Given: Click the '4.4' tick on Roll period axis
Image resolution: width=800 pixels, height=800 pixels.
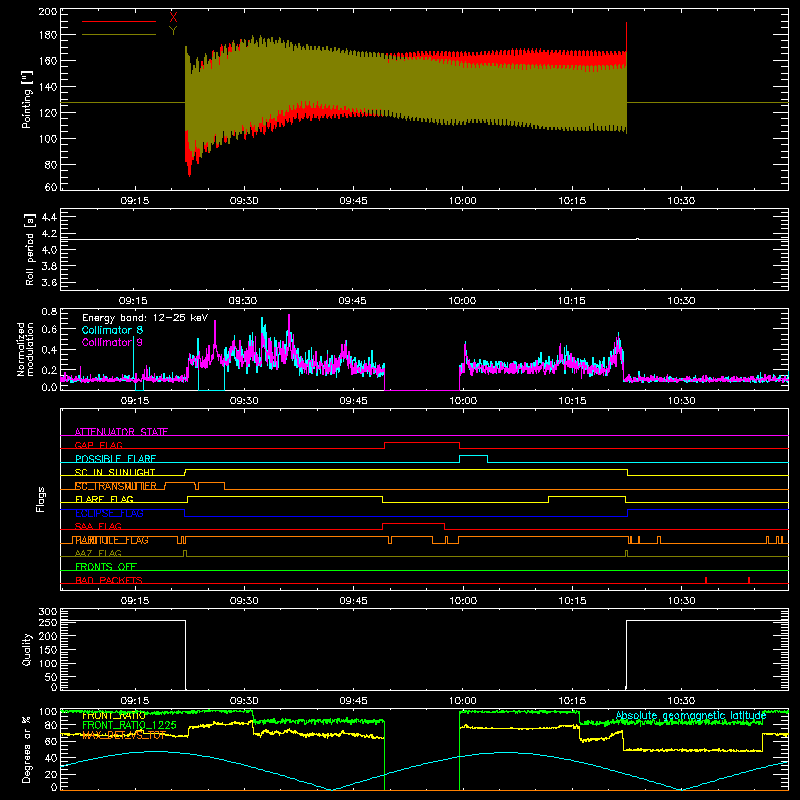Looking at the screenshot, I should (49, 217).
